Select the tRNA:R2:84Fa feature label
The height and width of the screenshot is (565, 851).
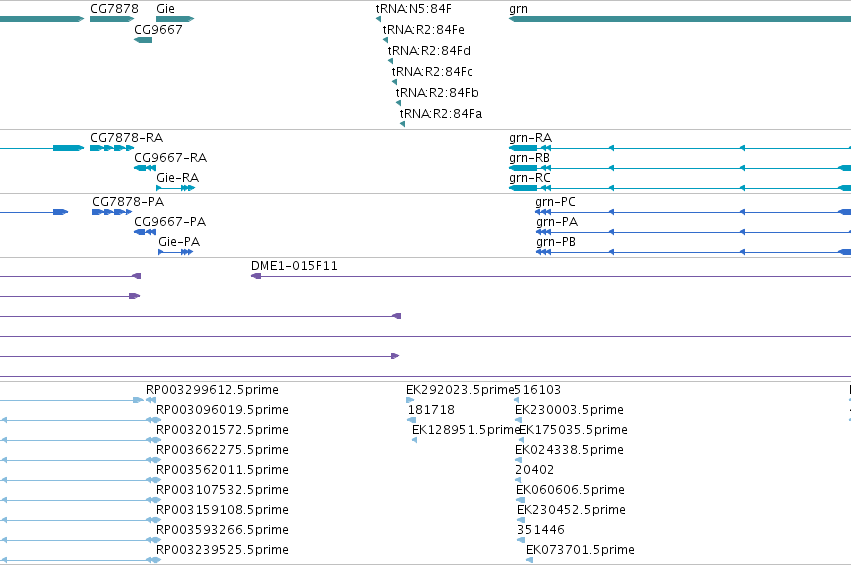(441, 113)
